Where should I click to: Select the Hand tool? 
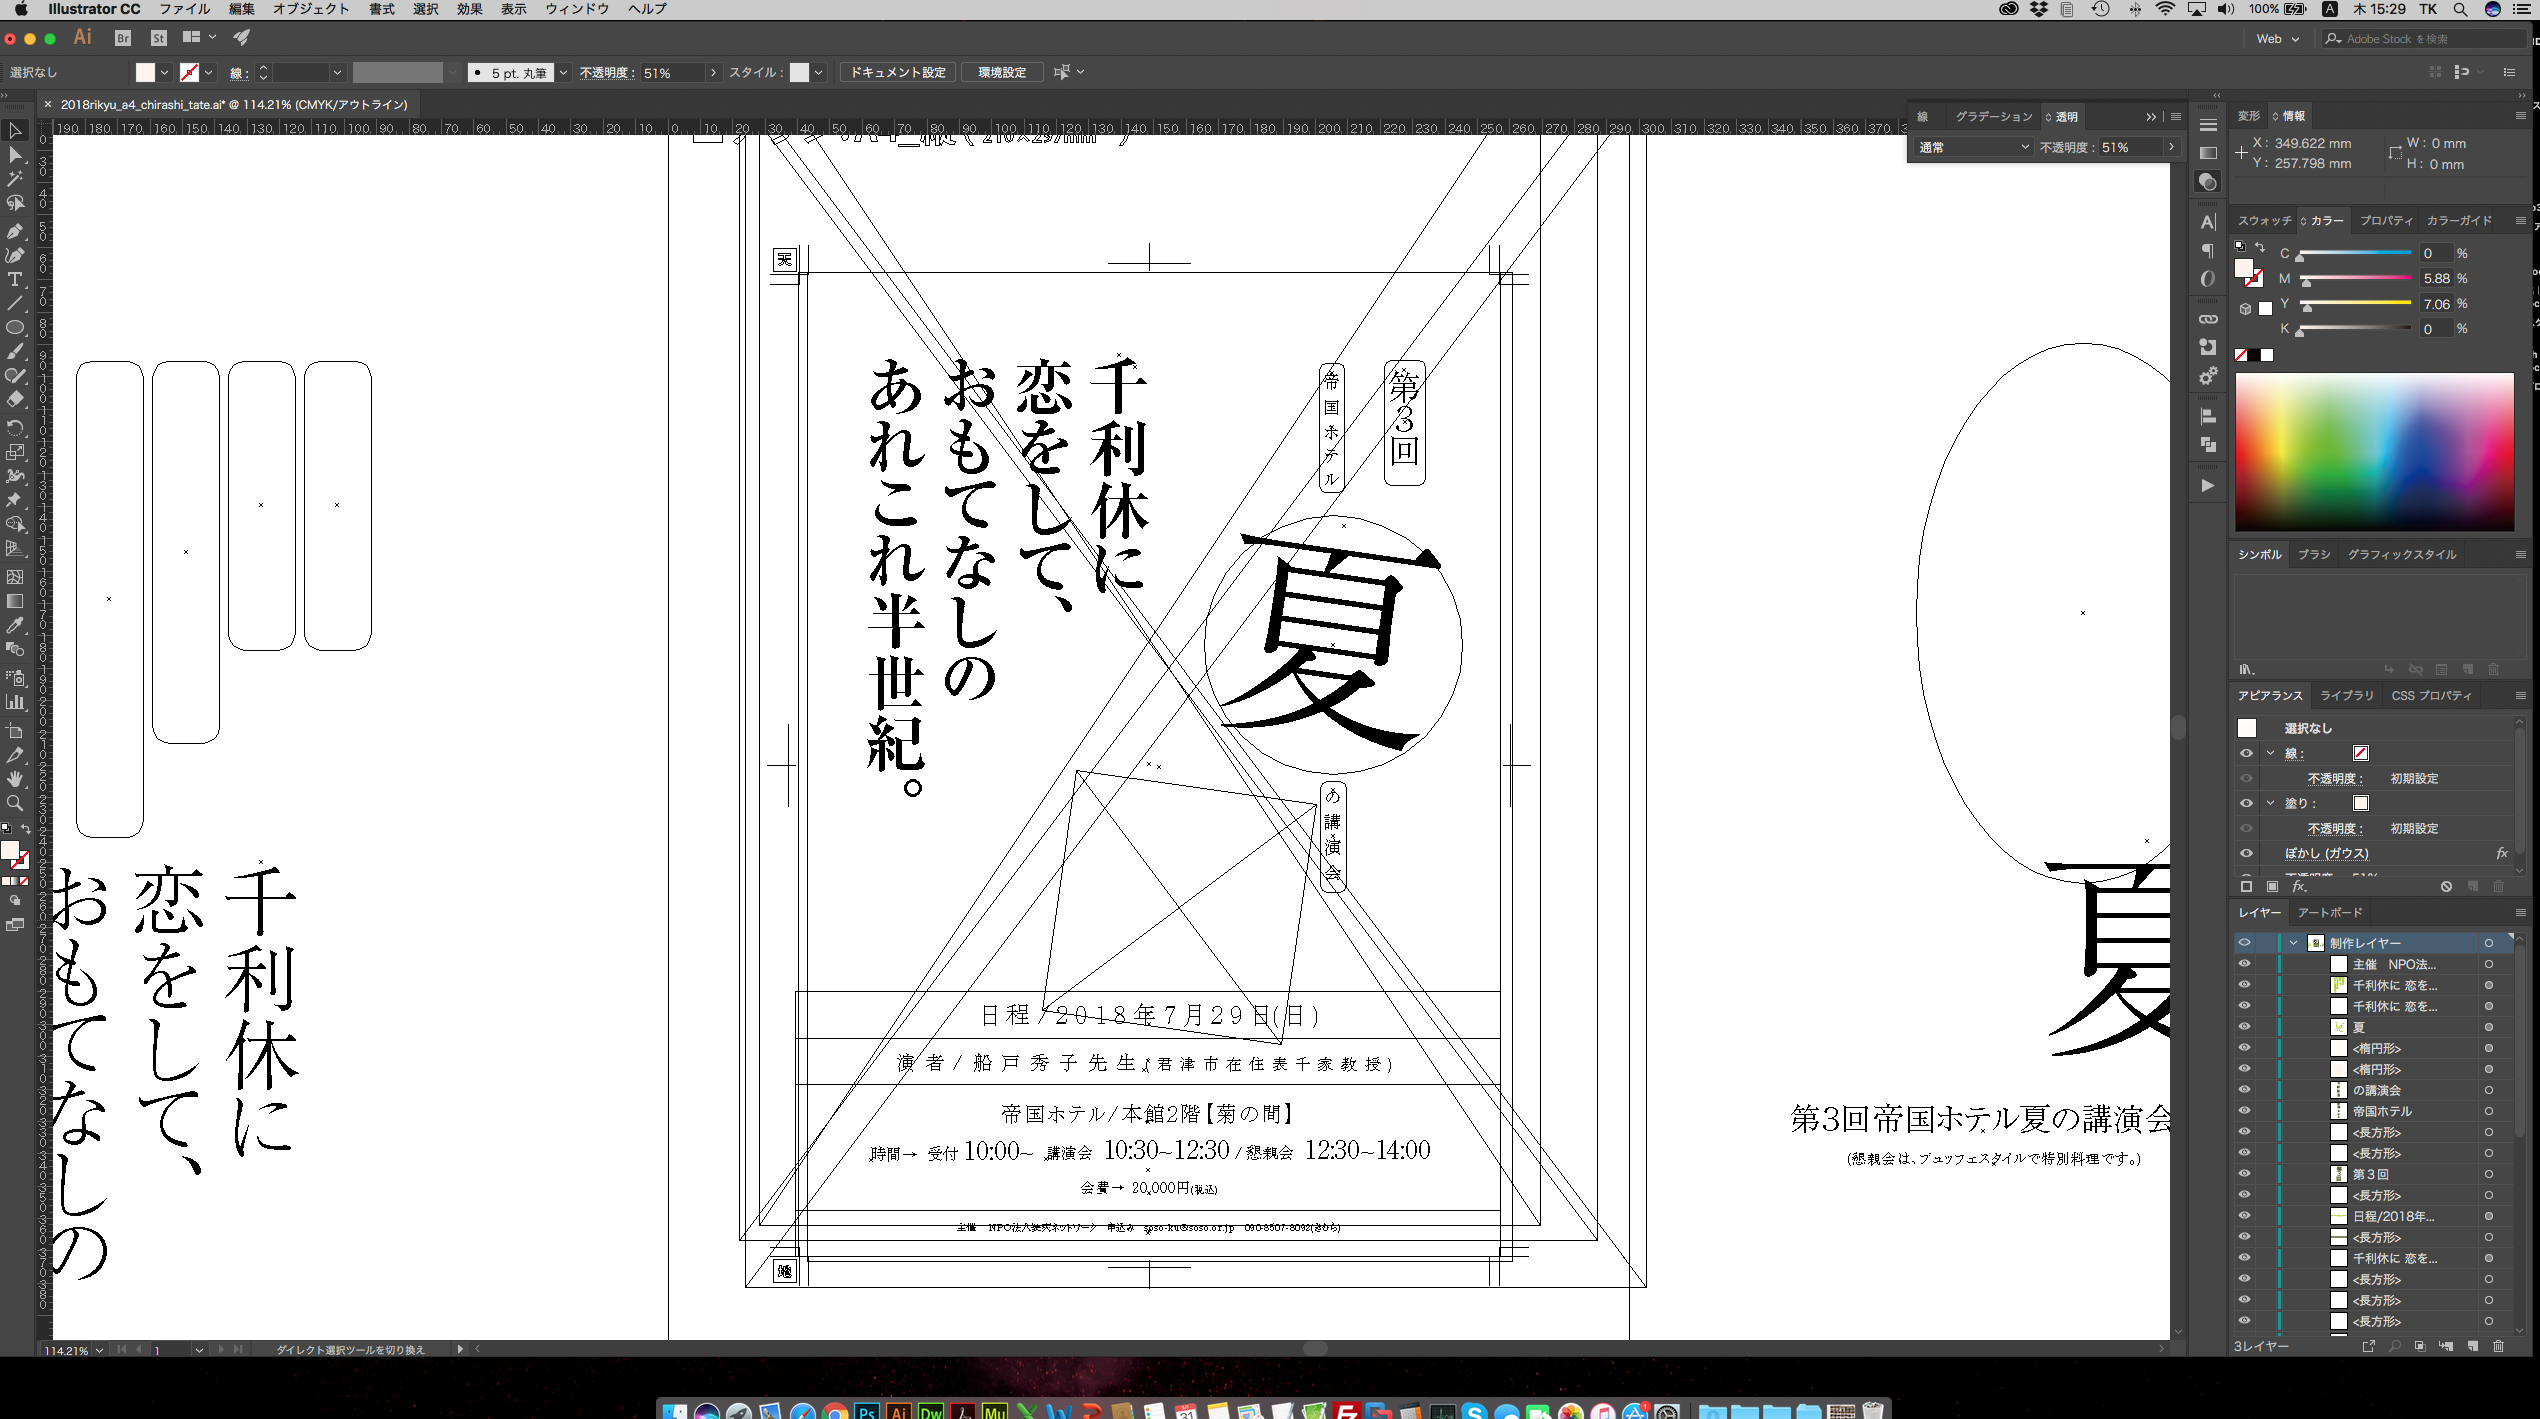(x=15, y=779)
